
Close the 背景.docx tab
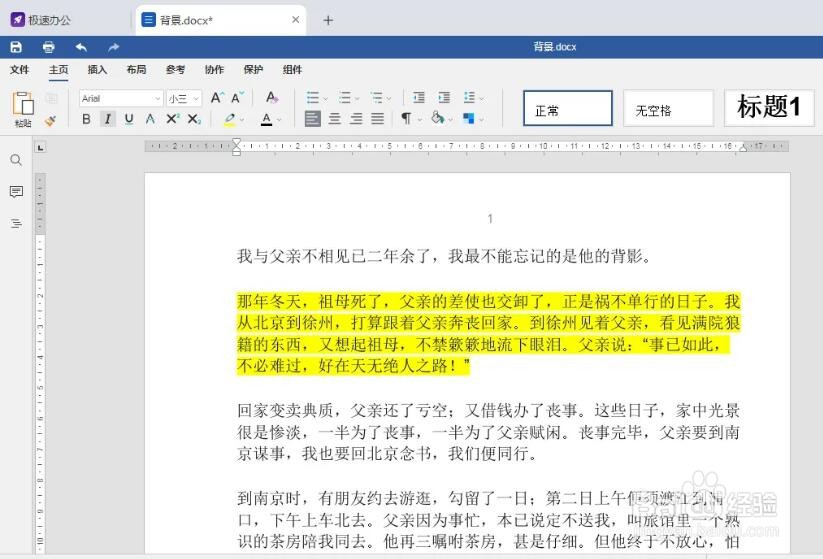point(296,19)
